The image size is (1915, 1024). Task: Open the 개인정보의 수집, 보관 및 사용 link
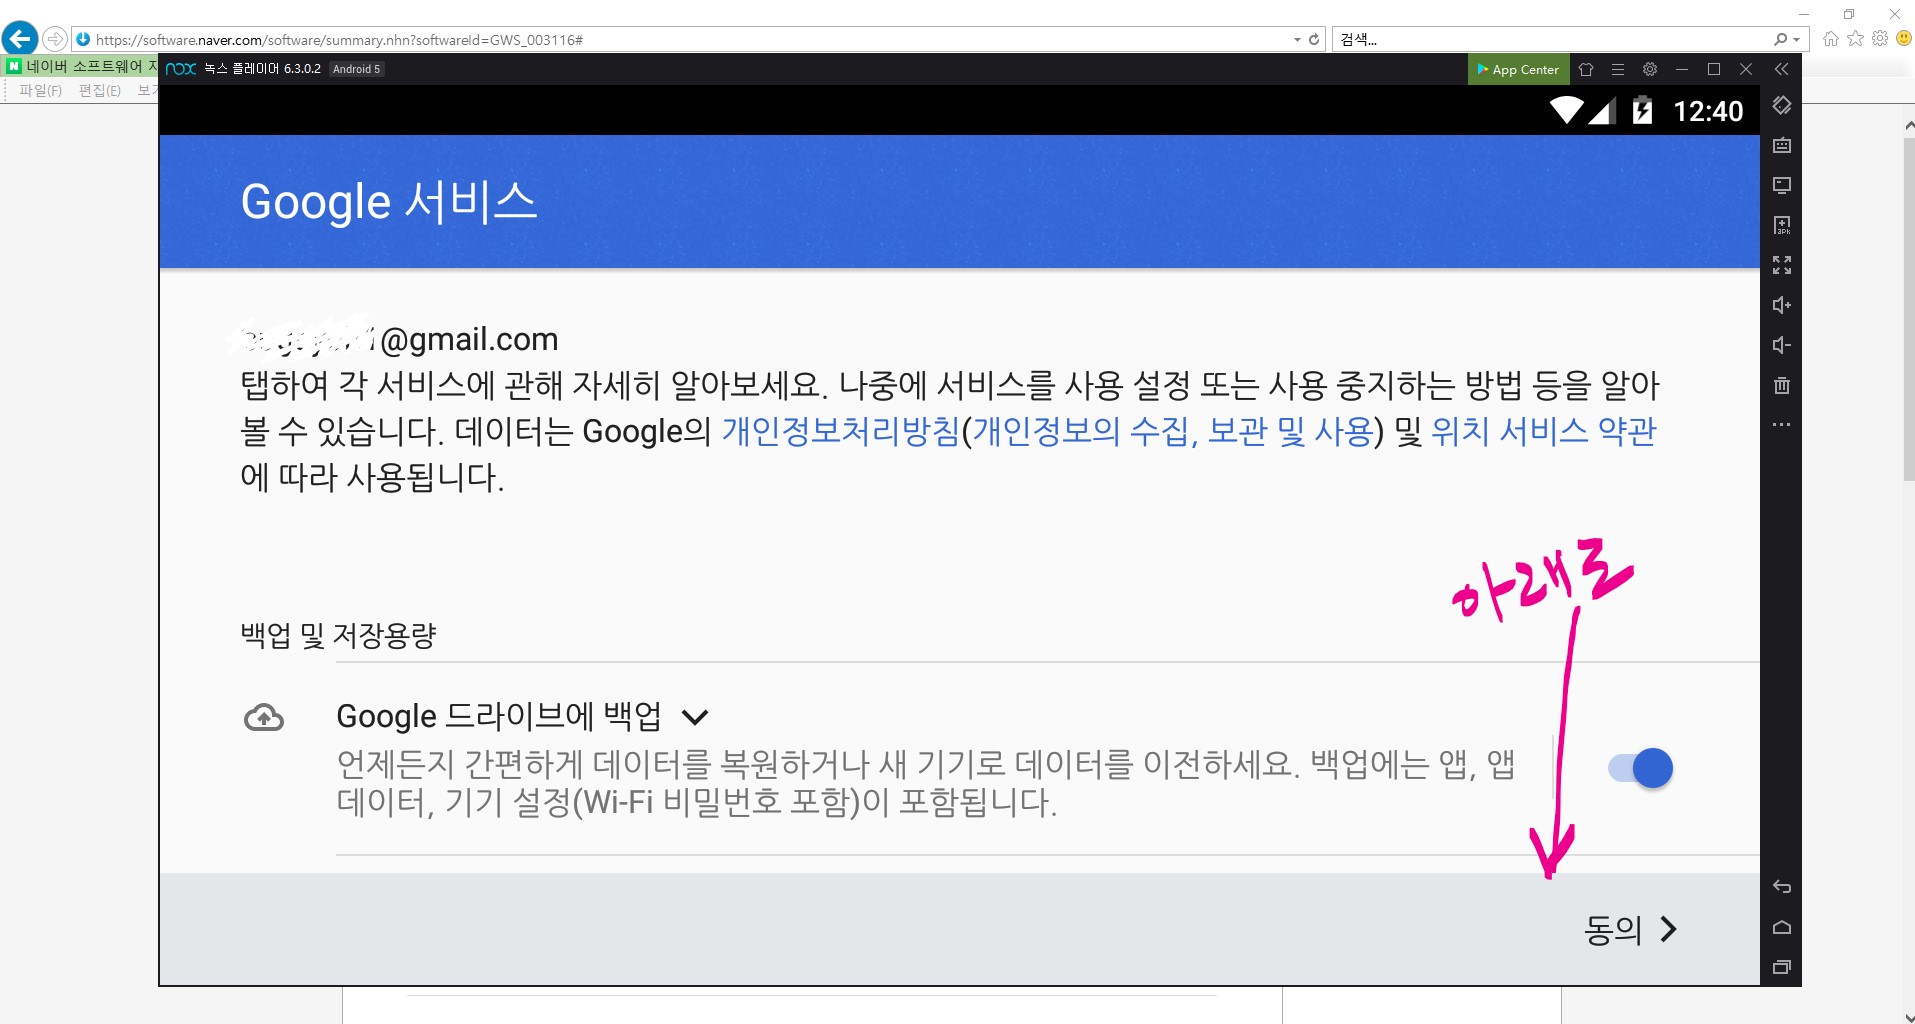1172,431
